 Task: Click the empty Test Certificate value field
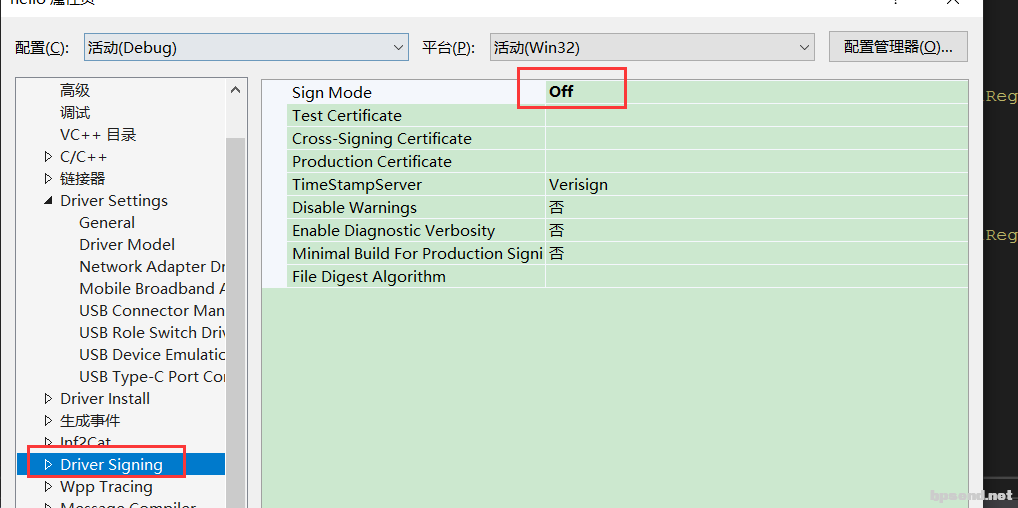(756, 116)
